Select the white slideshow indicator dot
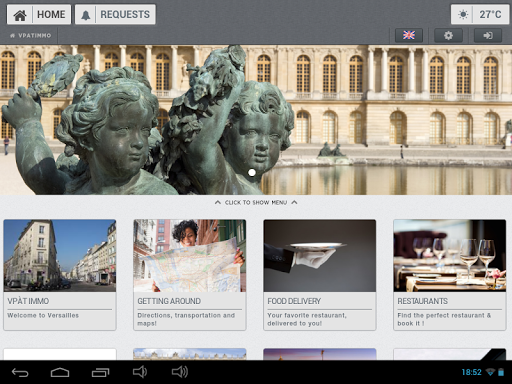This screenshot has height=384, width=512. point(252,172)
